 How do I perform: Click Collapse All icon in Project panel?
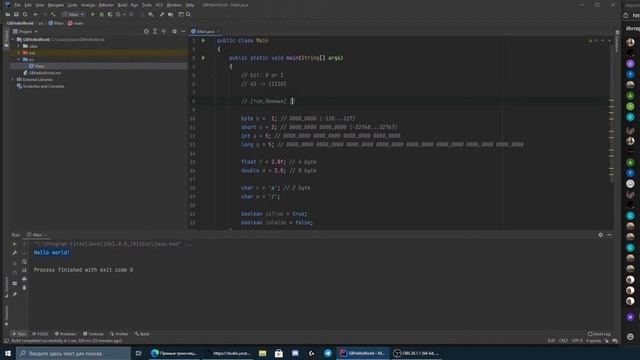point(164,31)
